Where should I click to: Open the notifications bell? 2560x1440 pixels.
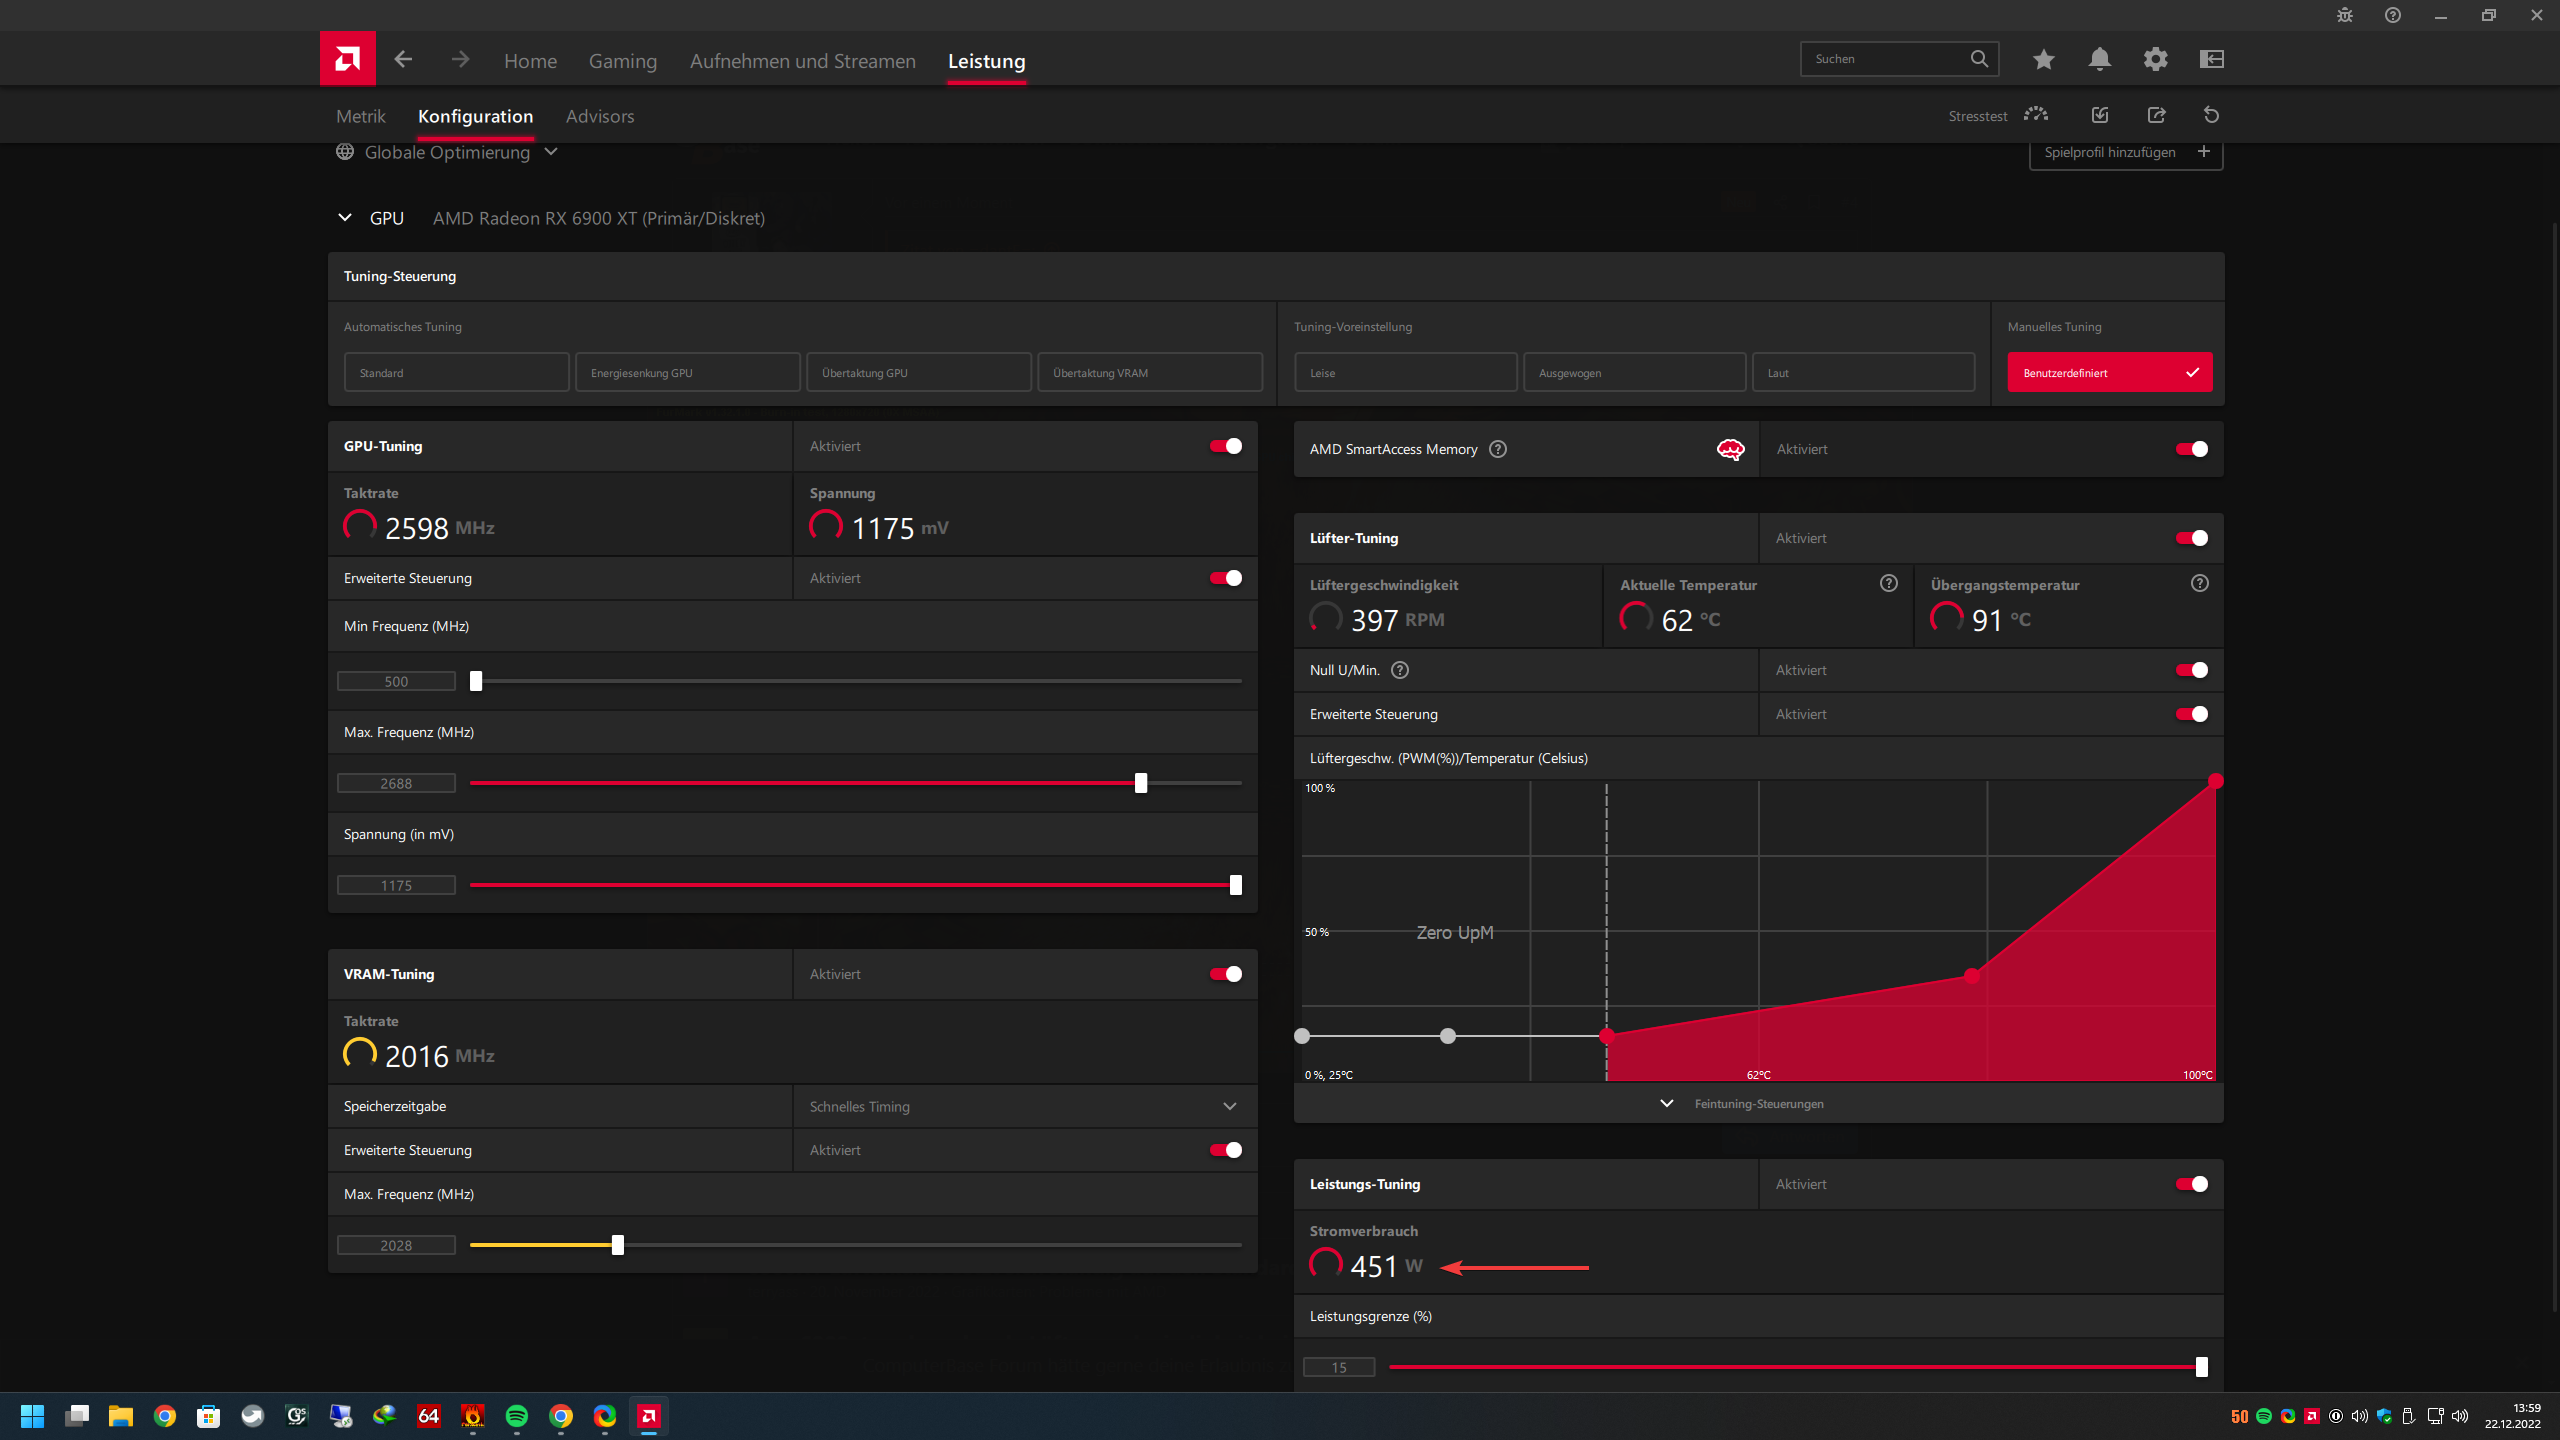tap(2099, 59)
